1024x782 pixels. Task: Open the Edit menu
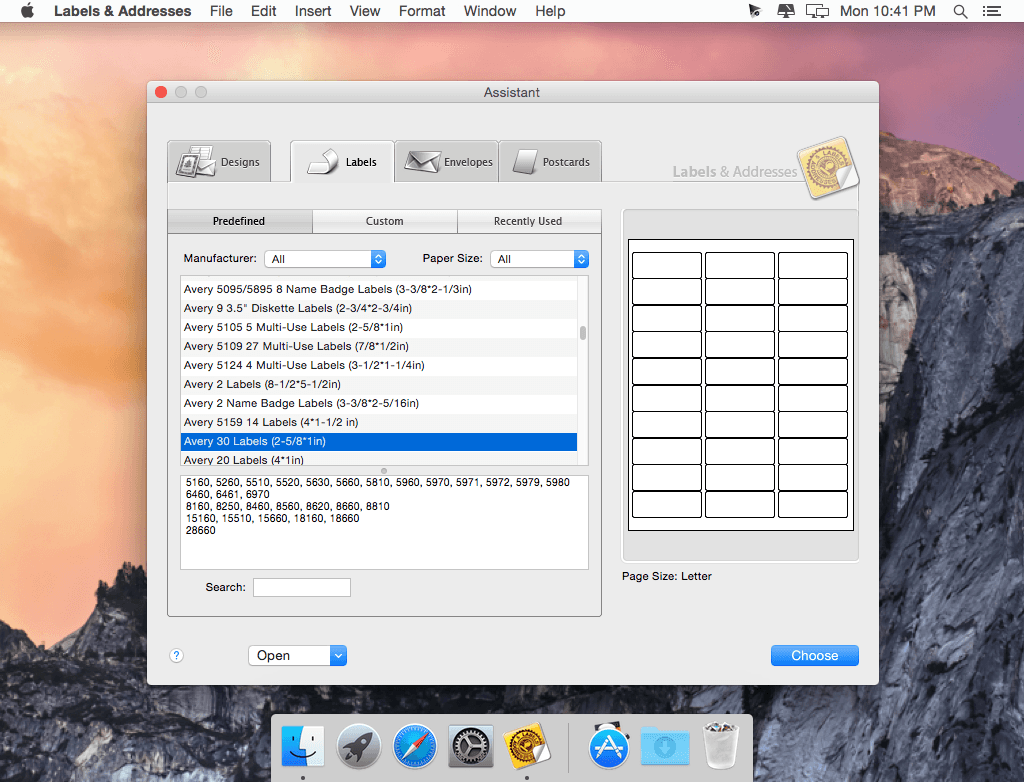tap(263, 11)
